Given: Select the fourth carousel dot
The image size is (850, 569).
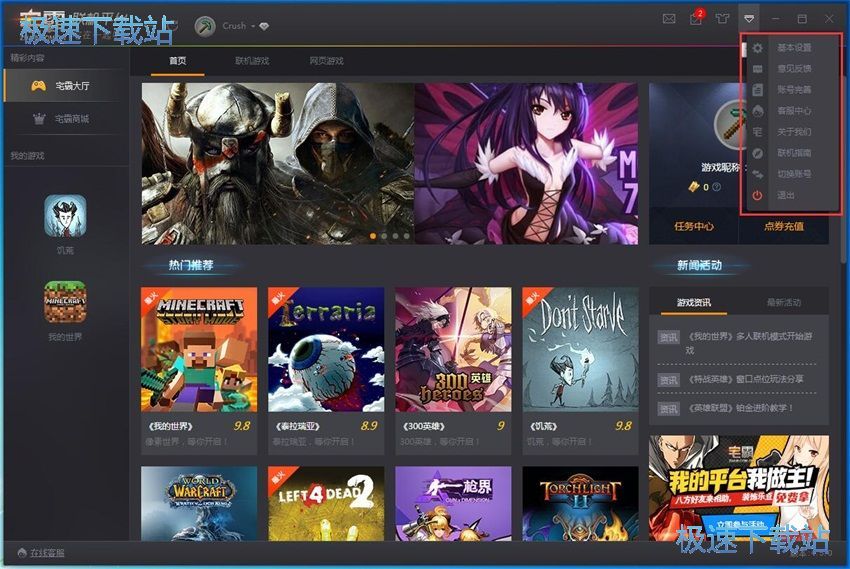Looking at the screenshot, I should coord(407,236).
